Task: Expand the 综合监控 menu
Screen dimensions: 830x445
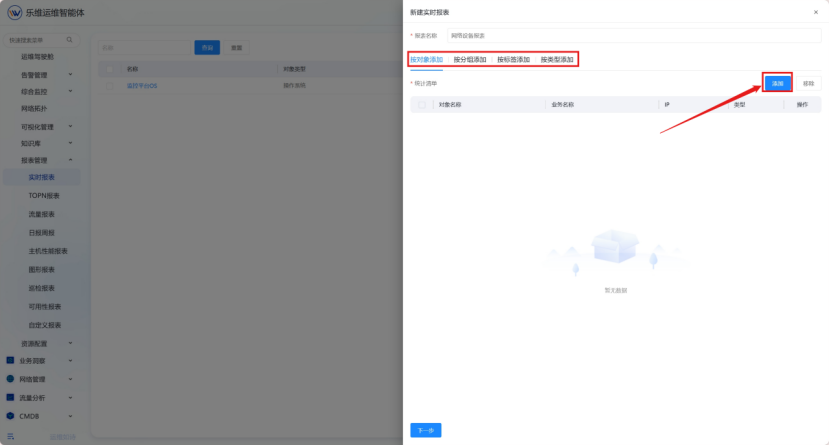Action: [70, 92]
